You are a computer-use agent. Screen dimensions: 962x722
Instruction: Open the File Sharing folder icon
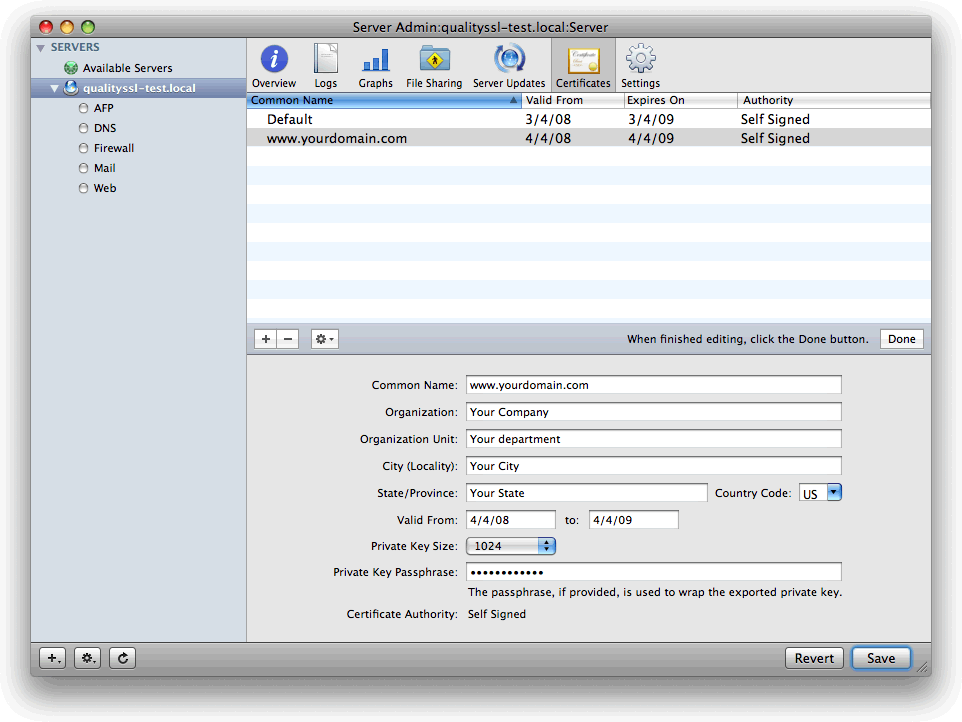click(x=434, y=59)
